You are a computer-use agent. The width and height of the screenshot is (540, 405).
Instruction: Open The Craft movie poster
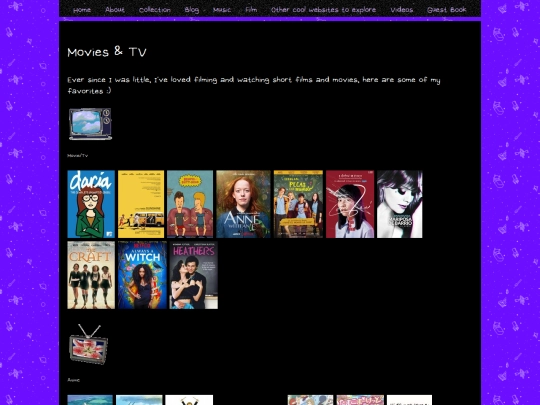(x=91, y=275)
